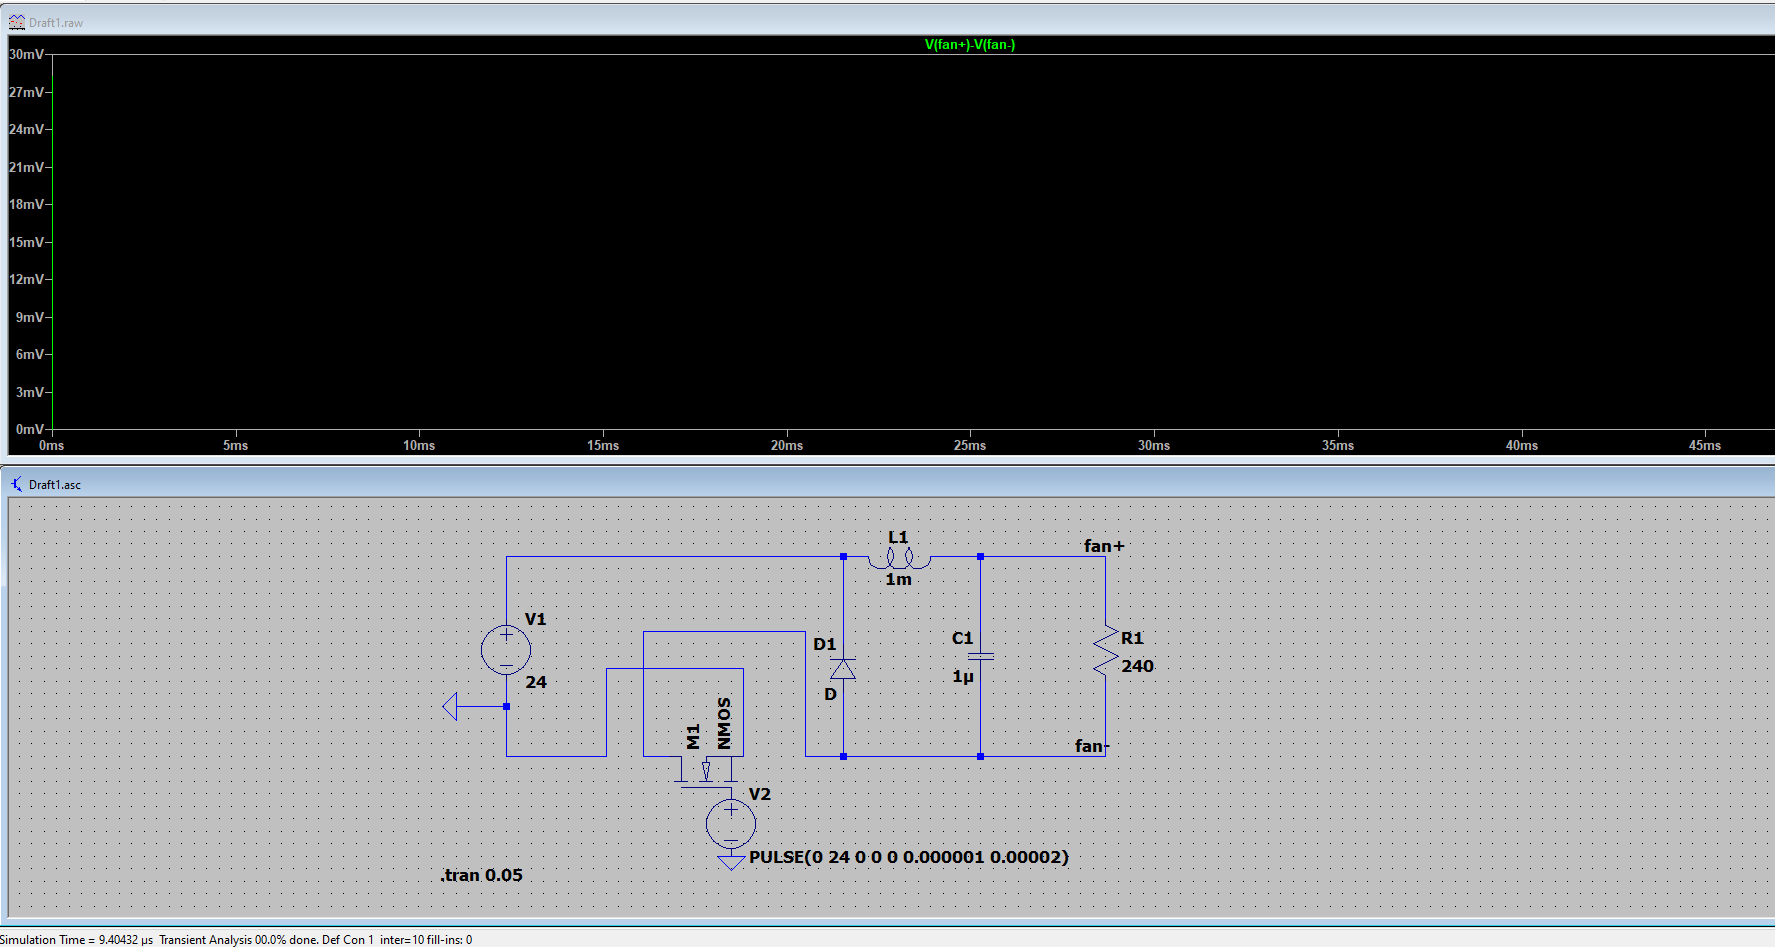The image size is (1775, 947).
Task: Click the C1 reference designator label
Action: coord(962,638)
